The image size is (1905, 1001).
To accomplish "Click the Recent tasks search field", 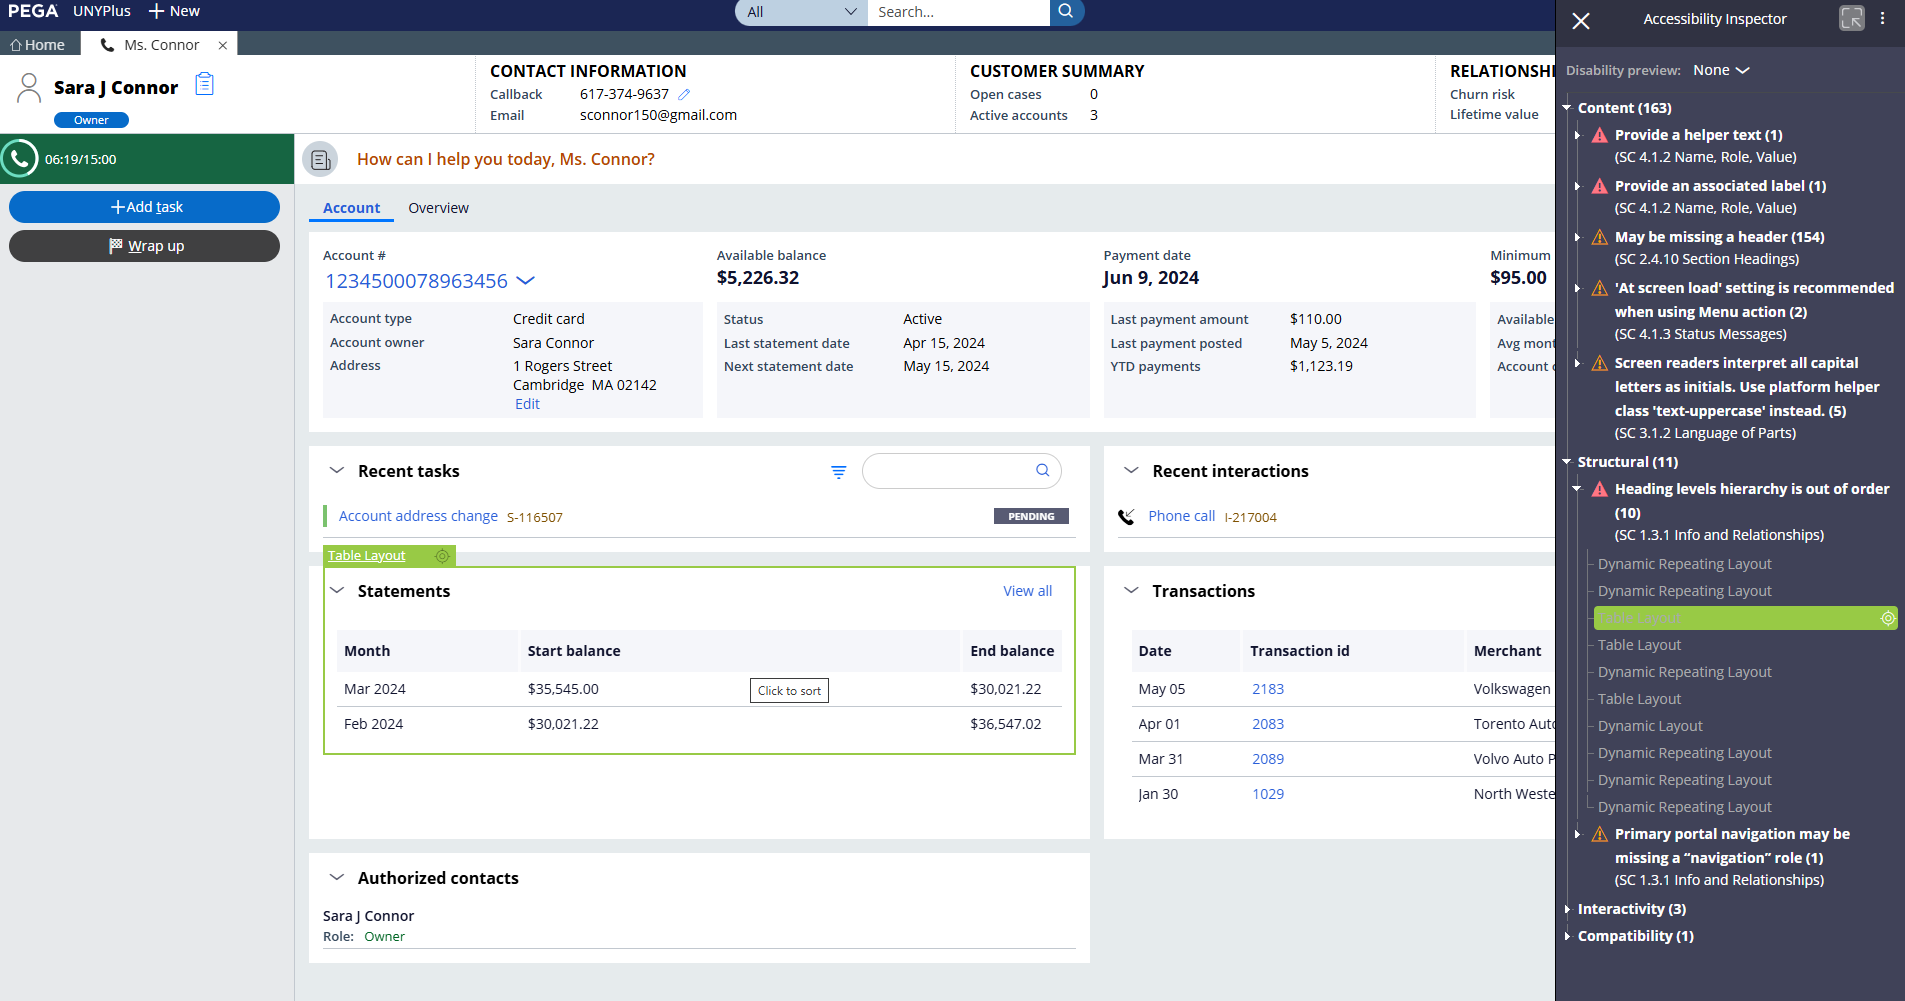I will (x=948, y=471).
